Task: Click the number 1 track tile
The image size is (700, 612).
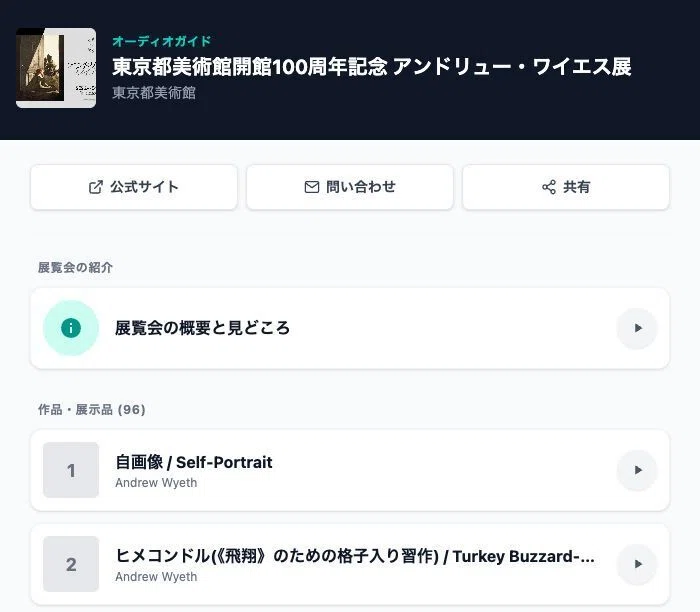Action: click(71, 470)
